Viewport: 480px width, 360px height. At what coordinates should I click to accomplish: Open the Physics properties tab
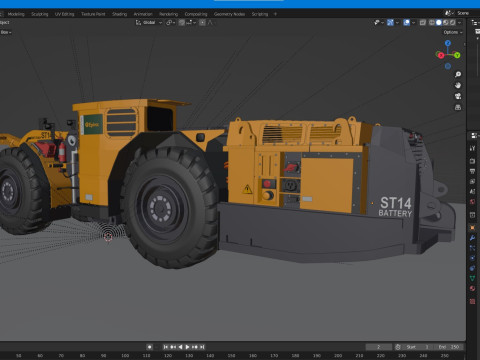tap(472, 258)
